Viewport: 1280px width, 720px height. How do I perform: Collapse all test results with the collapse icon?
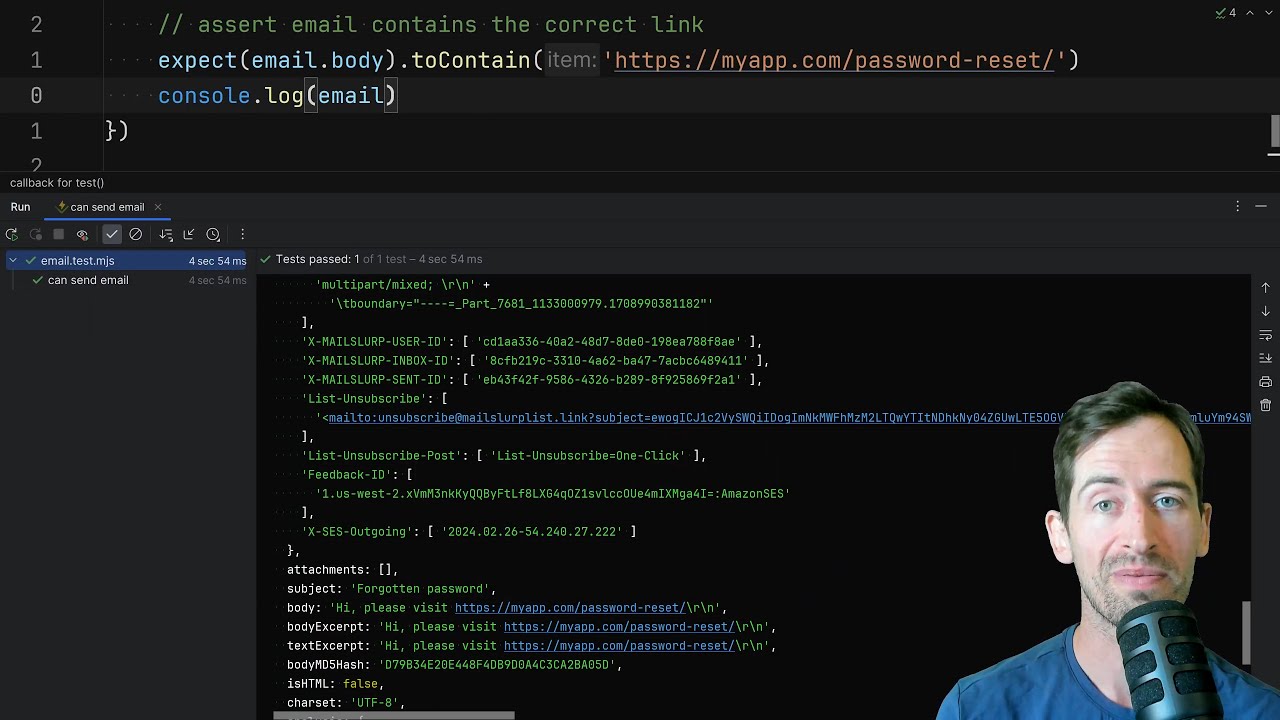[189, 235]
